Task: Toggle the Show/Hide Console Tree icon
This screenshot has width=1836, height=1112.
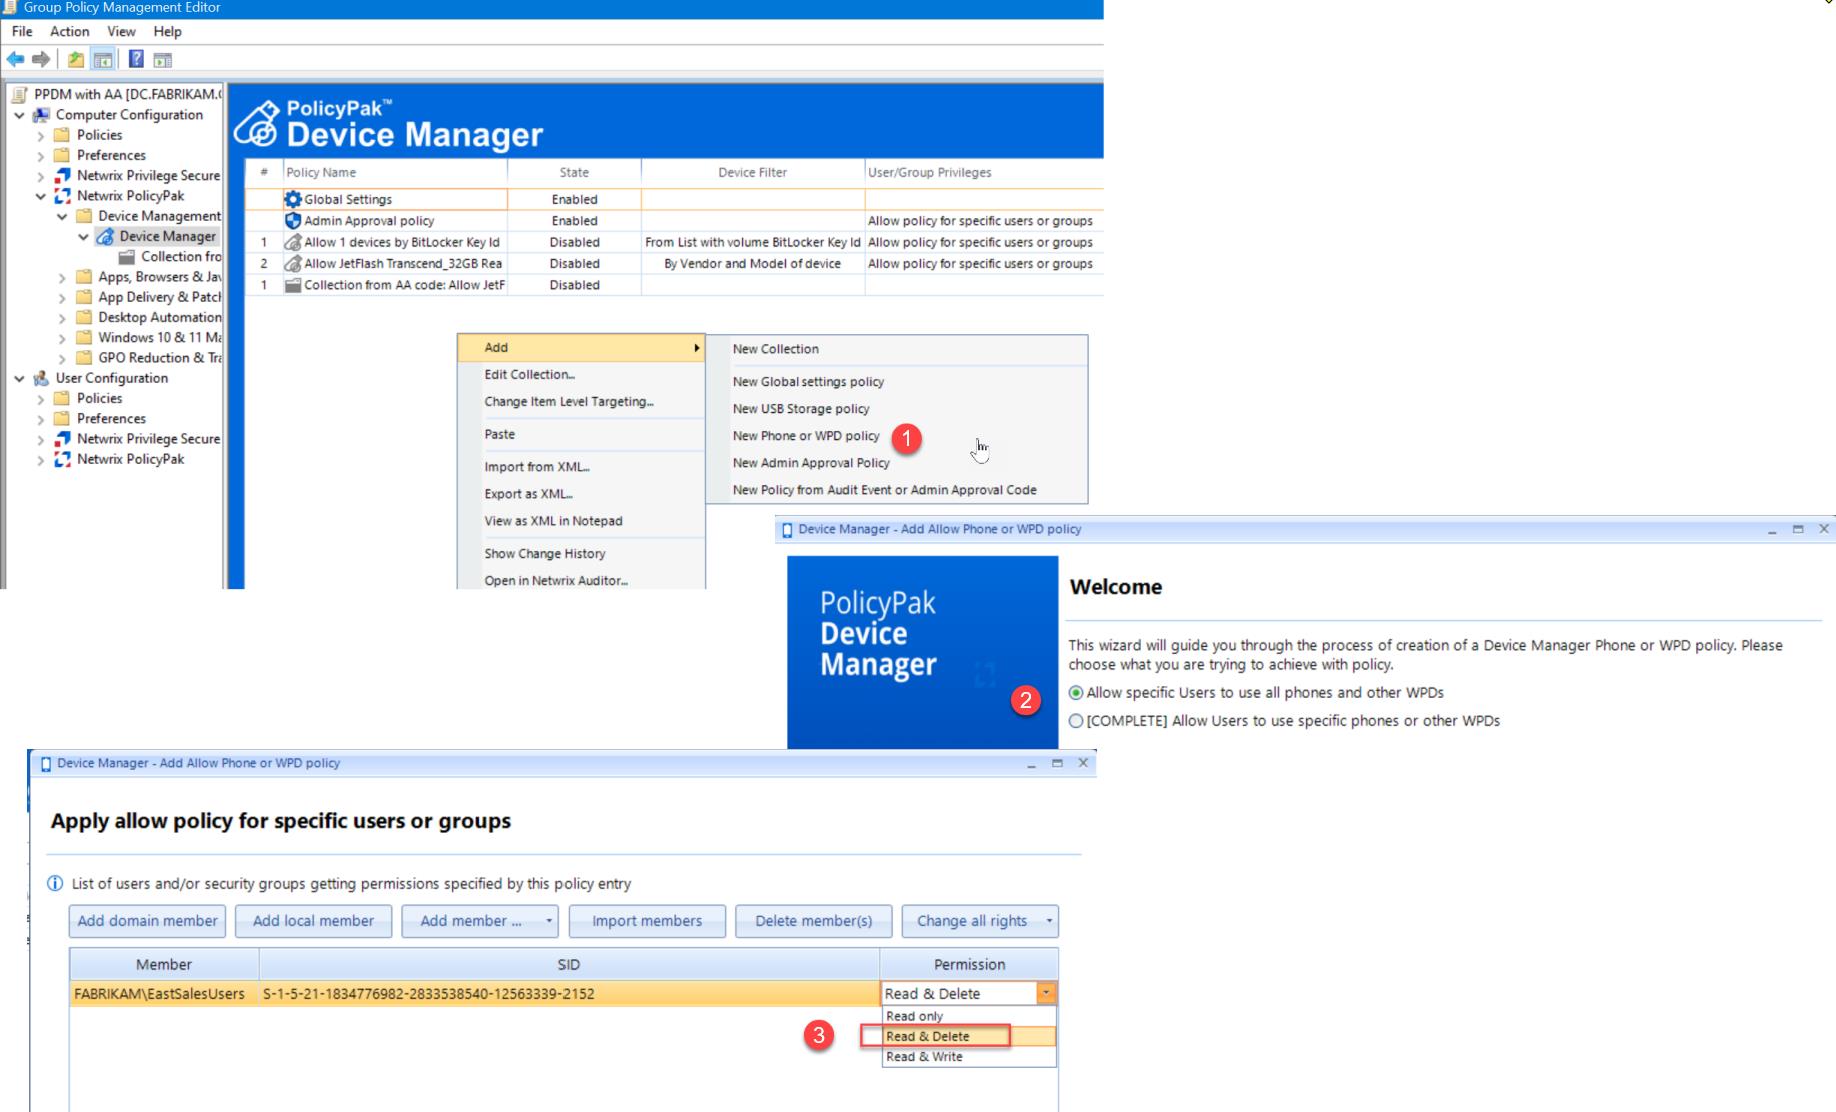Action: tap(103, 60)
